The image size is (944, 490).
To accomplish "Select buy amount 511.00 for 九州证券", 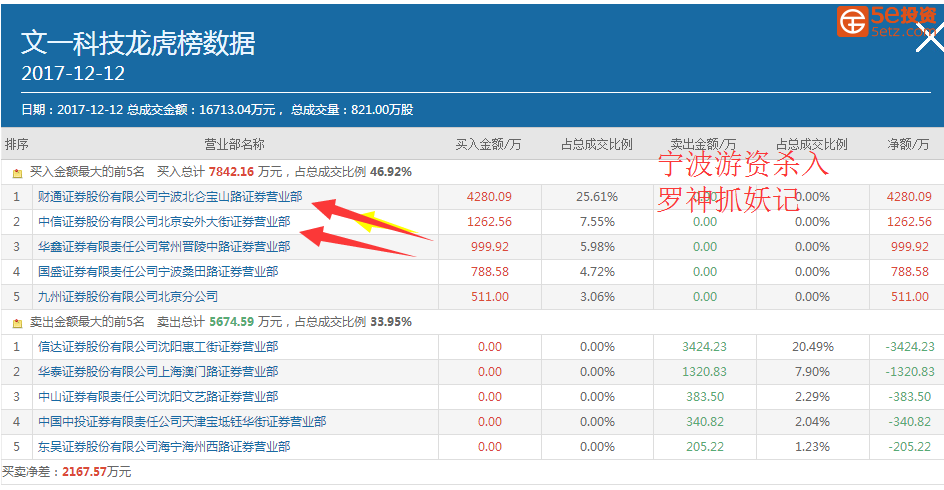I will click(489, 297).
